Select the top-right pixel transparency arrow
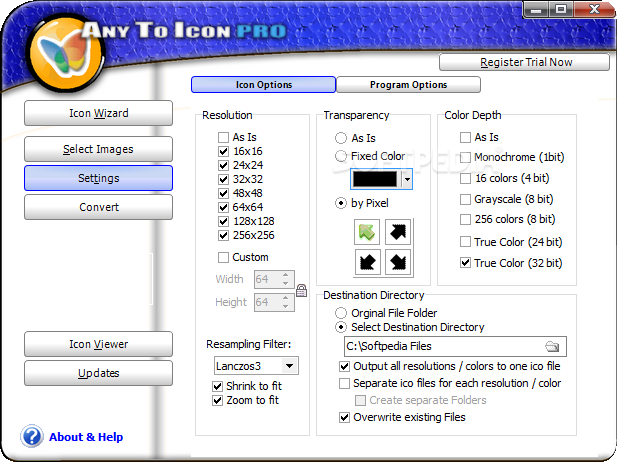The height and width of the screenshot is (462, 617). [x=398, y=232]
